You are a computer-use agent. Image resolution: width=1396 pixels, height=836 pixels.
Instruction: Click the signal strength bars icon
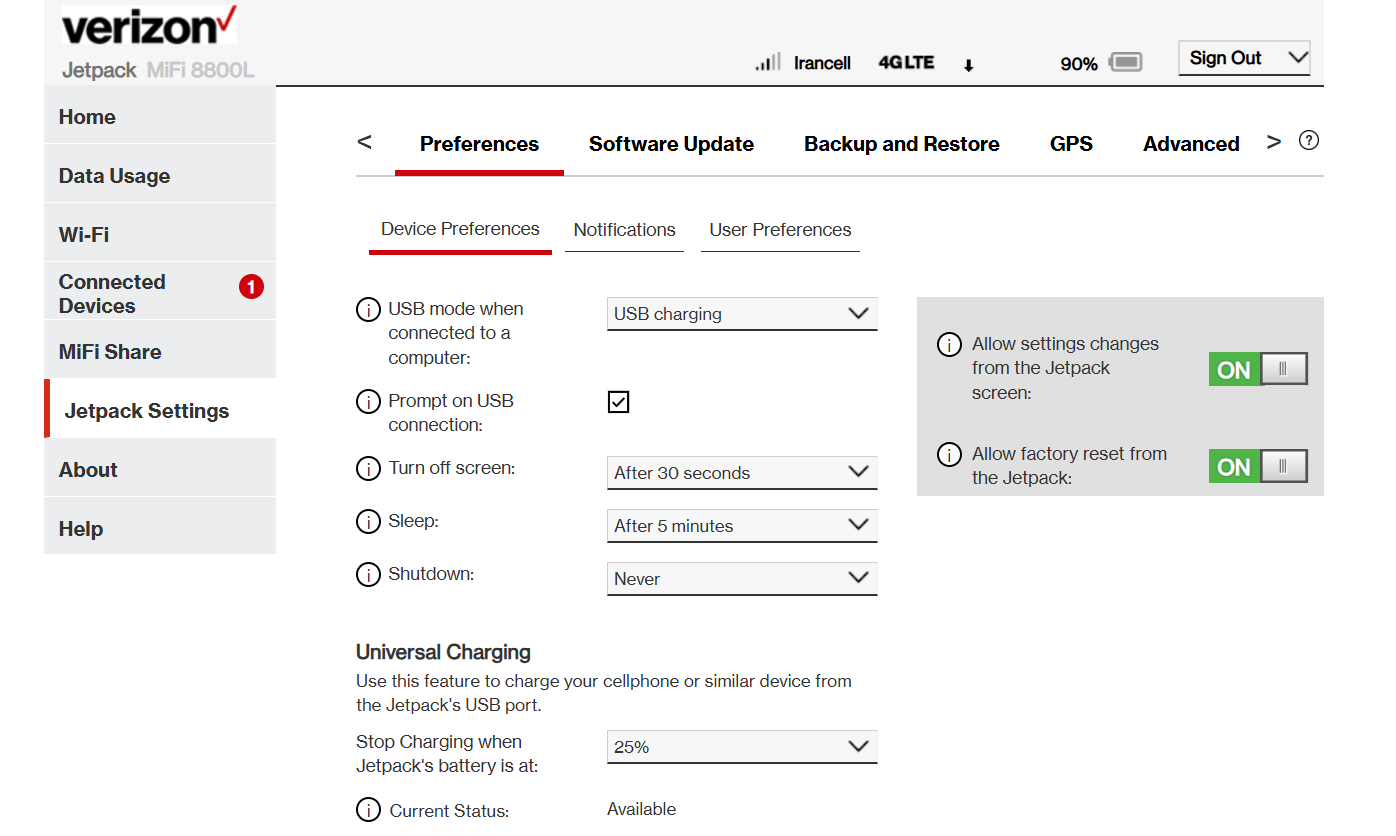767,63
